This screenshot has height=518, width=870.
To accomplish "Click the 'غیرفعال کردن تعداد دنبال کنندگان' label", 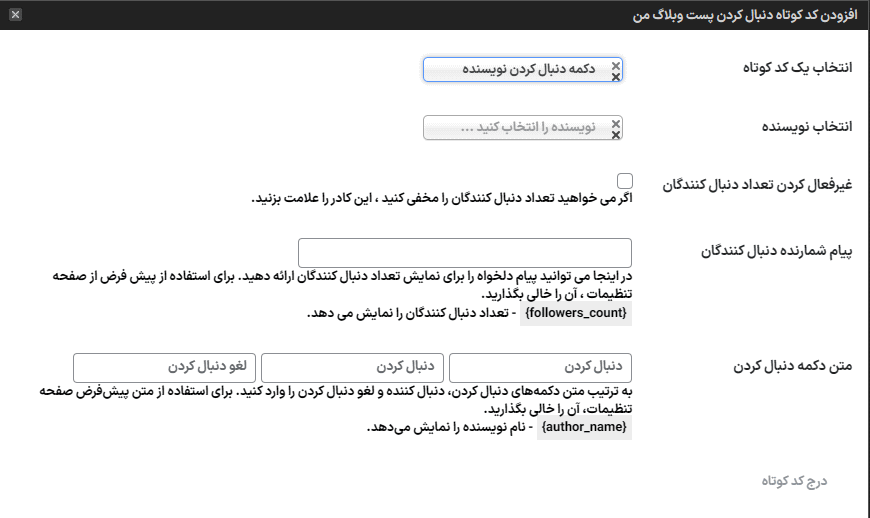I will (x=758, y=185).
